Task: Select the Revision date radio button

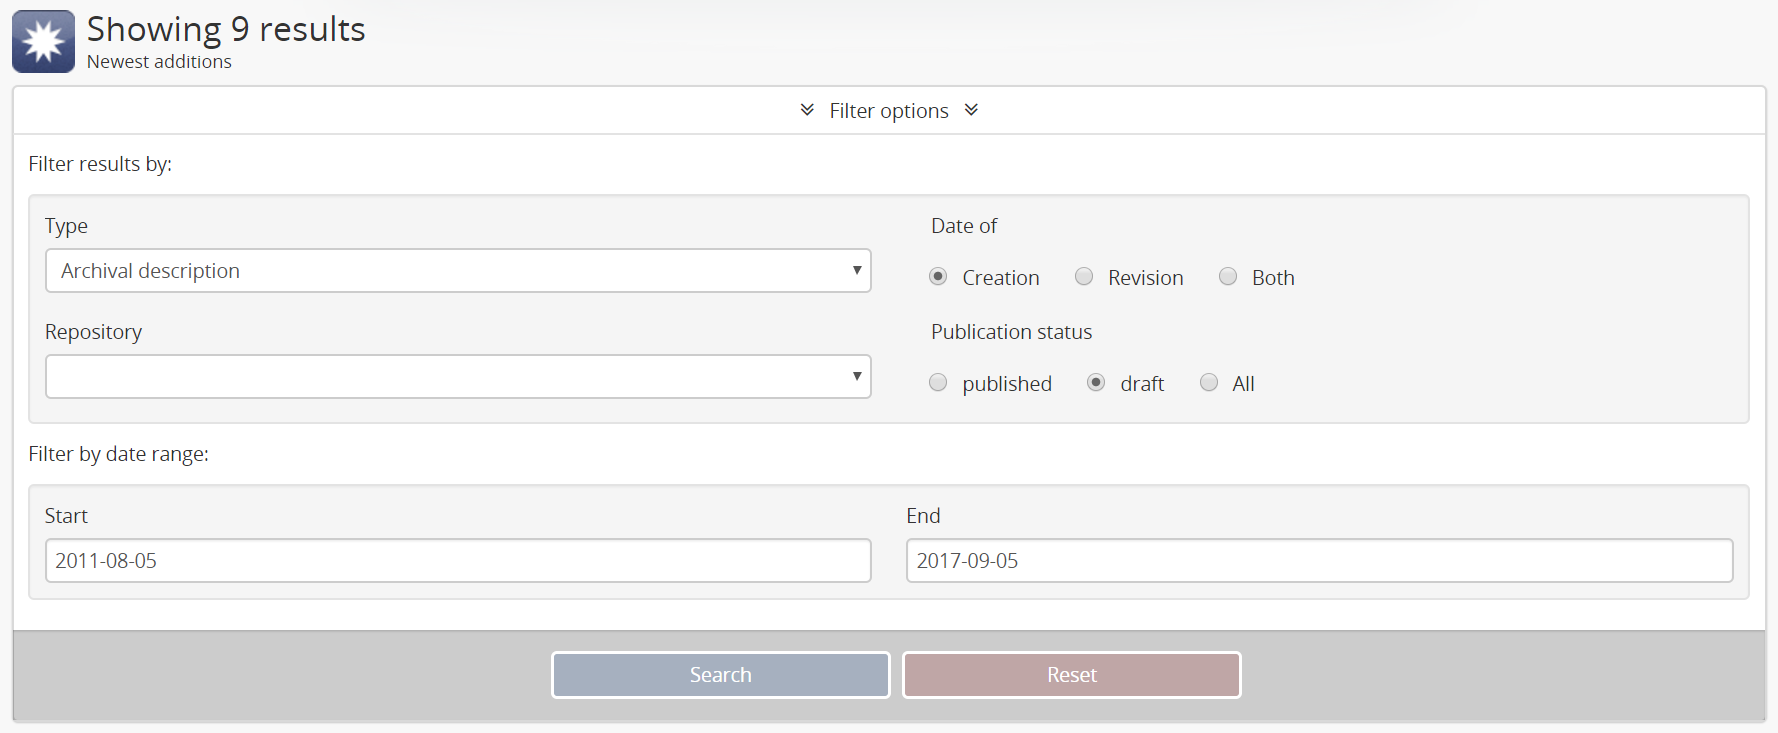Action: (x=1084, y=277)
